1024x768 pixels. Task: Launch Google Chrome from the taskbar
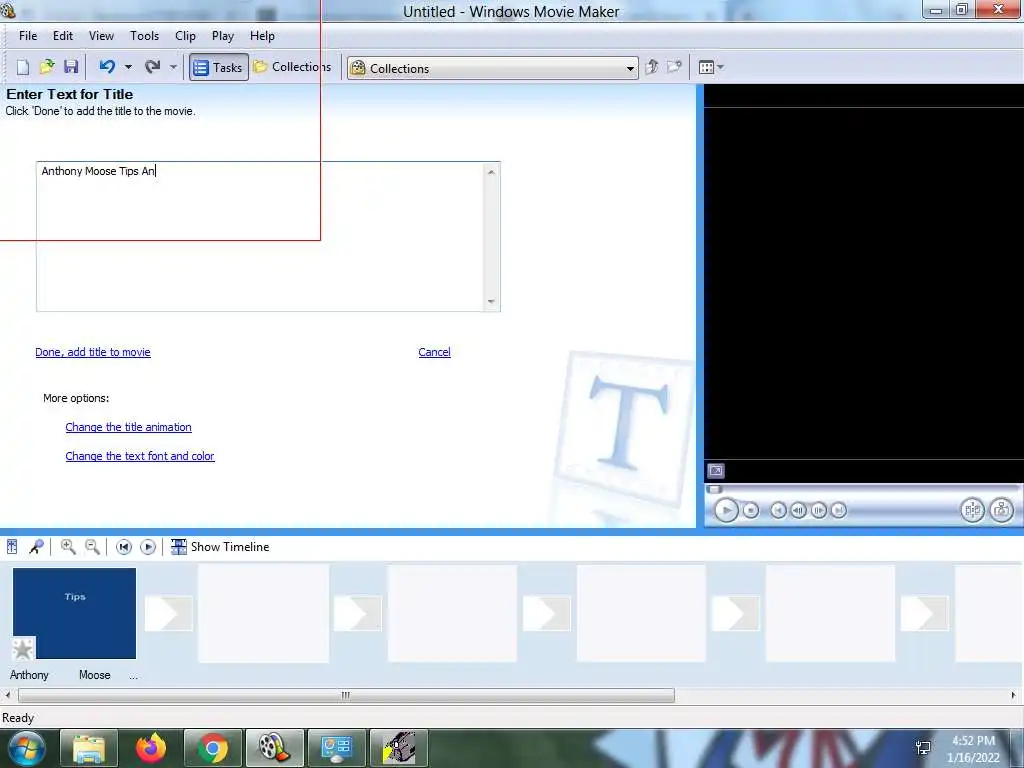[213, 748]
